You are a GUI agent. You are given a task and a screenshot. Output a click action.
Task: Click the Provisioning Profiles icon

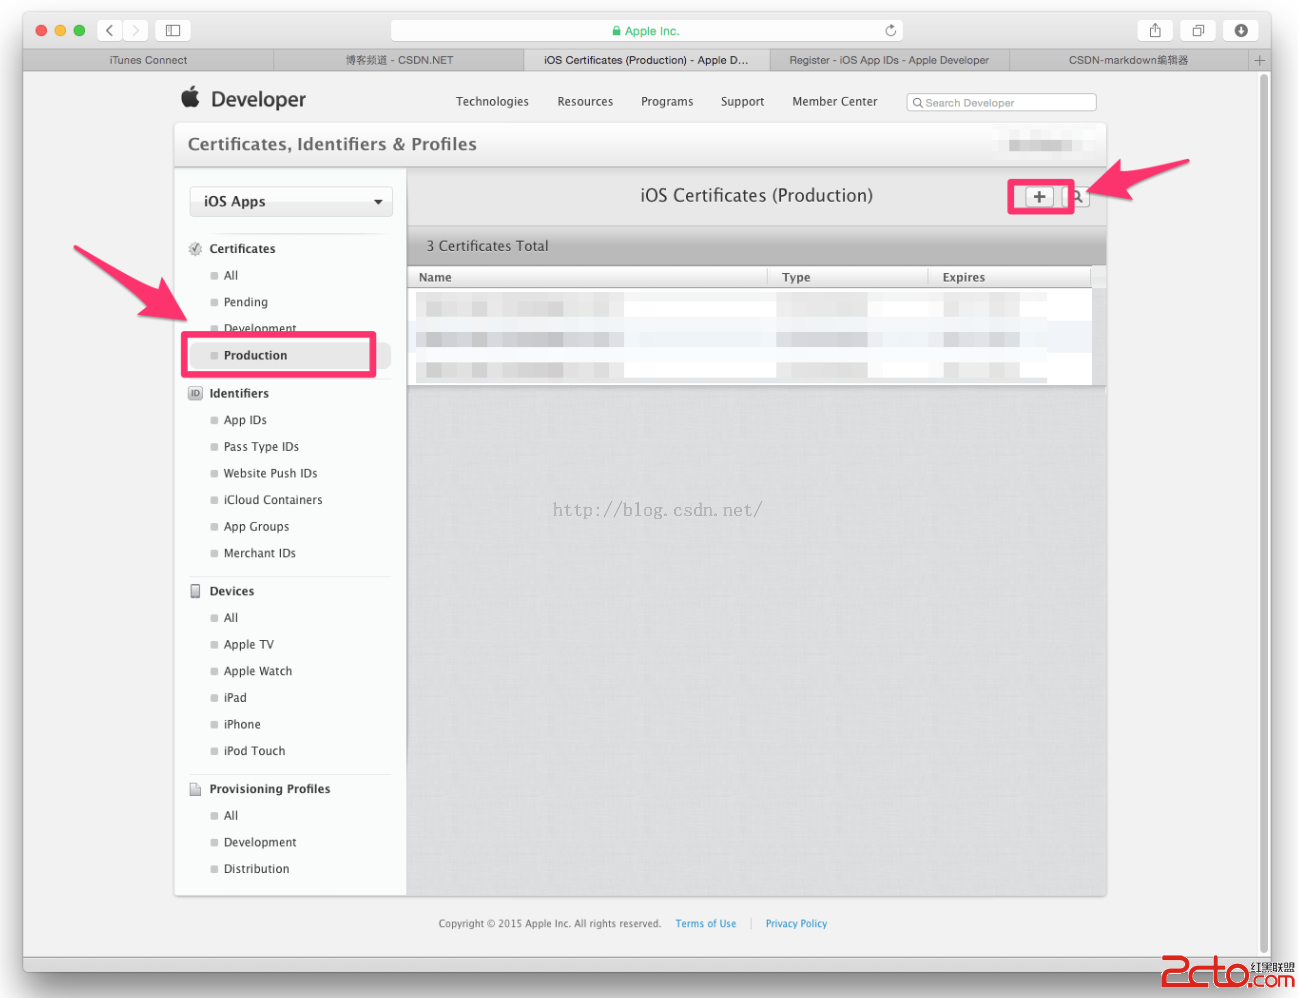[x=195, y=789]
